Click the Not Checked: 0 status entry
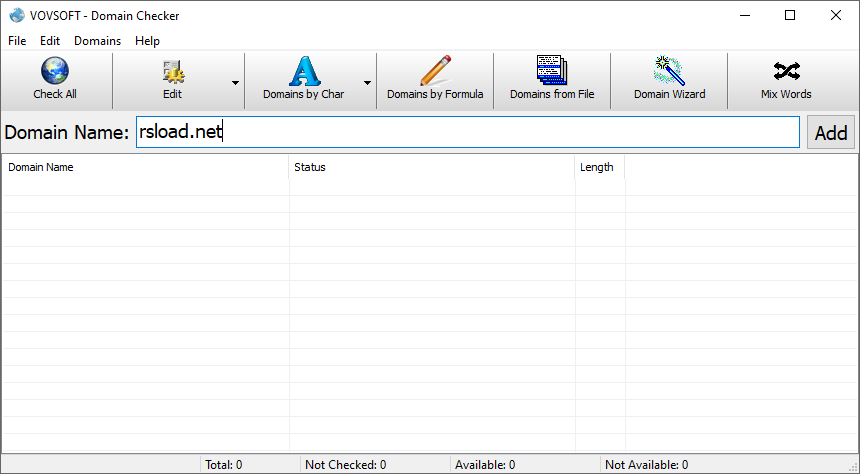 coord(346,465)
